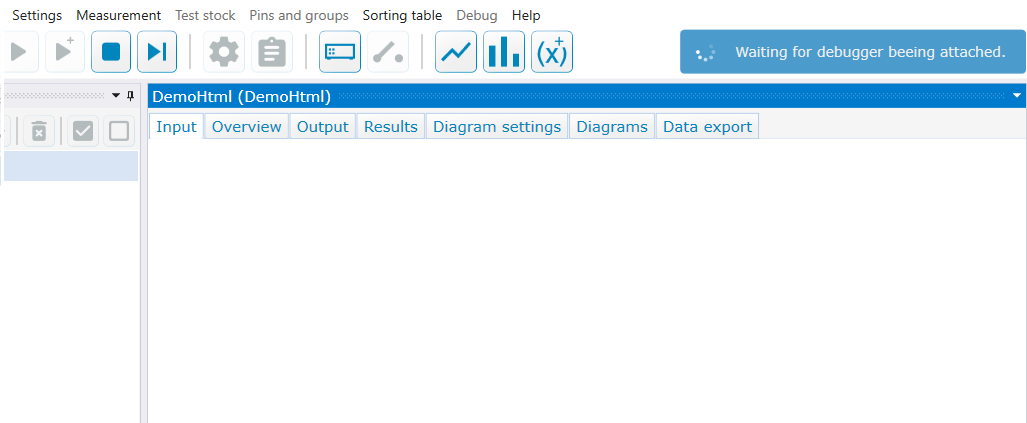Select the highlighted row in left panel
The image size is (1027, 423).
71,166
